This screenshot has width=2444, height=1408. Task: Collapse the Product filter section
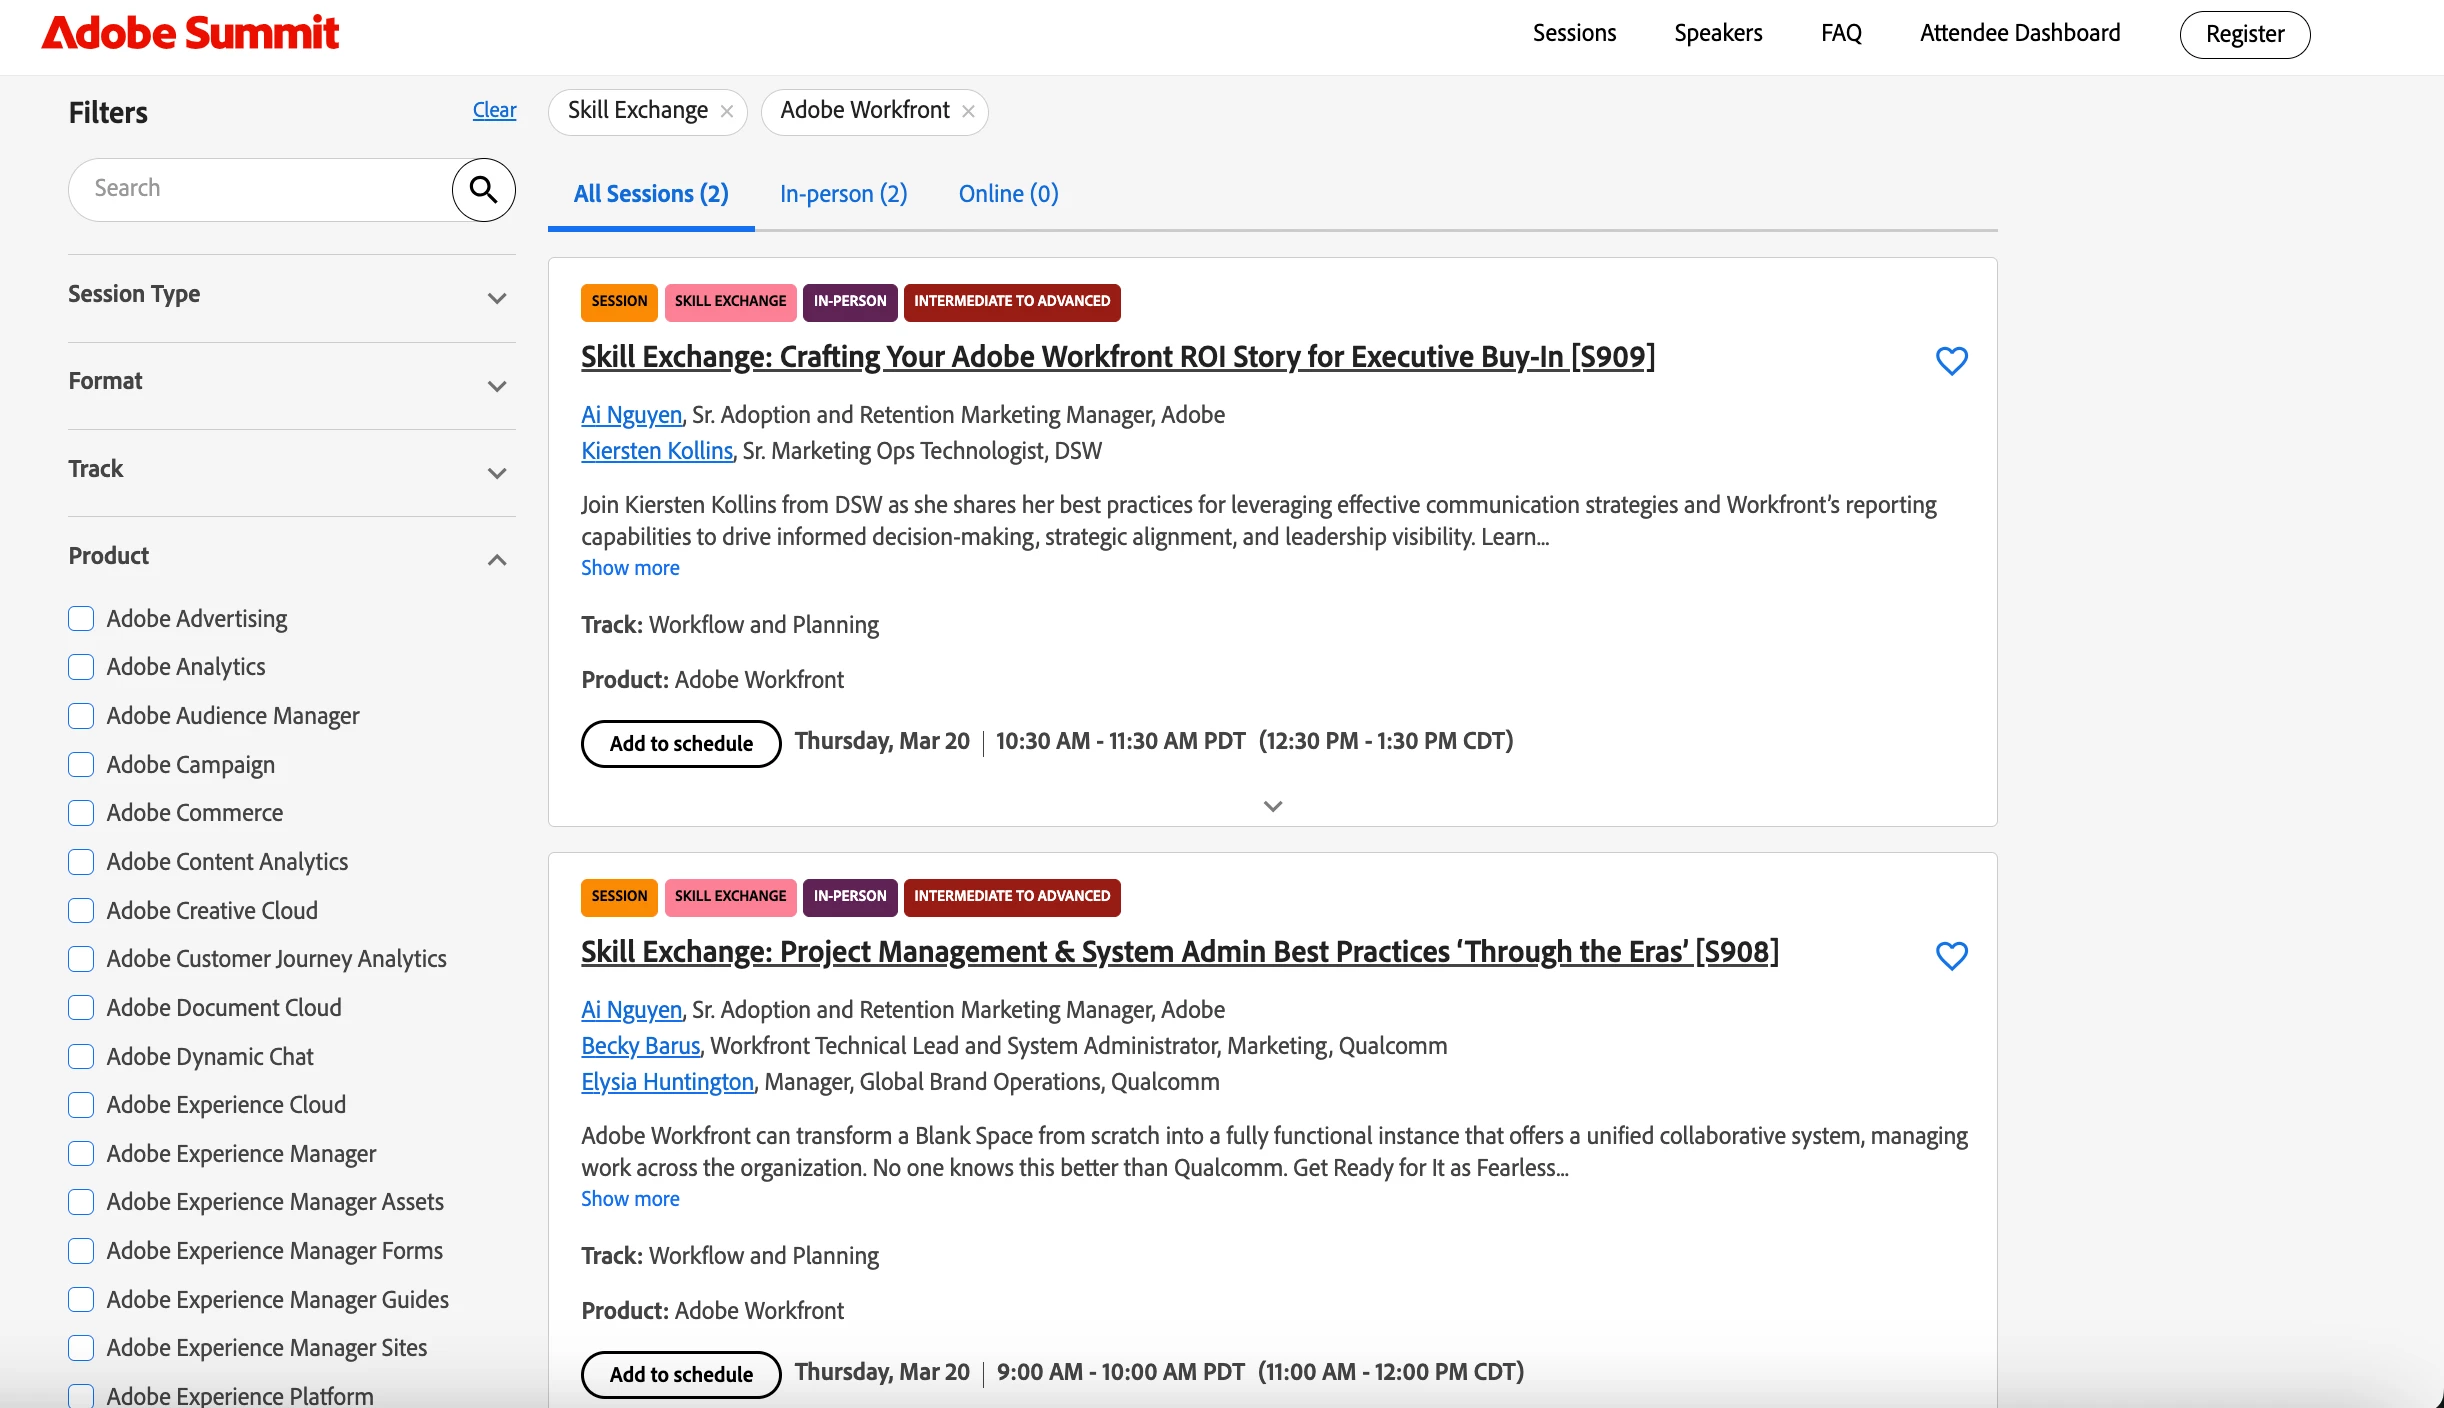(496, 559)
